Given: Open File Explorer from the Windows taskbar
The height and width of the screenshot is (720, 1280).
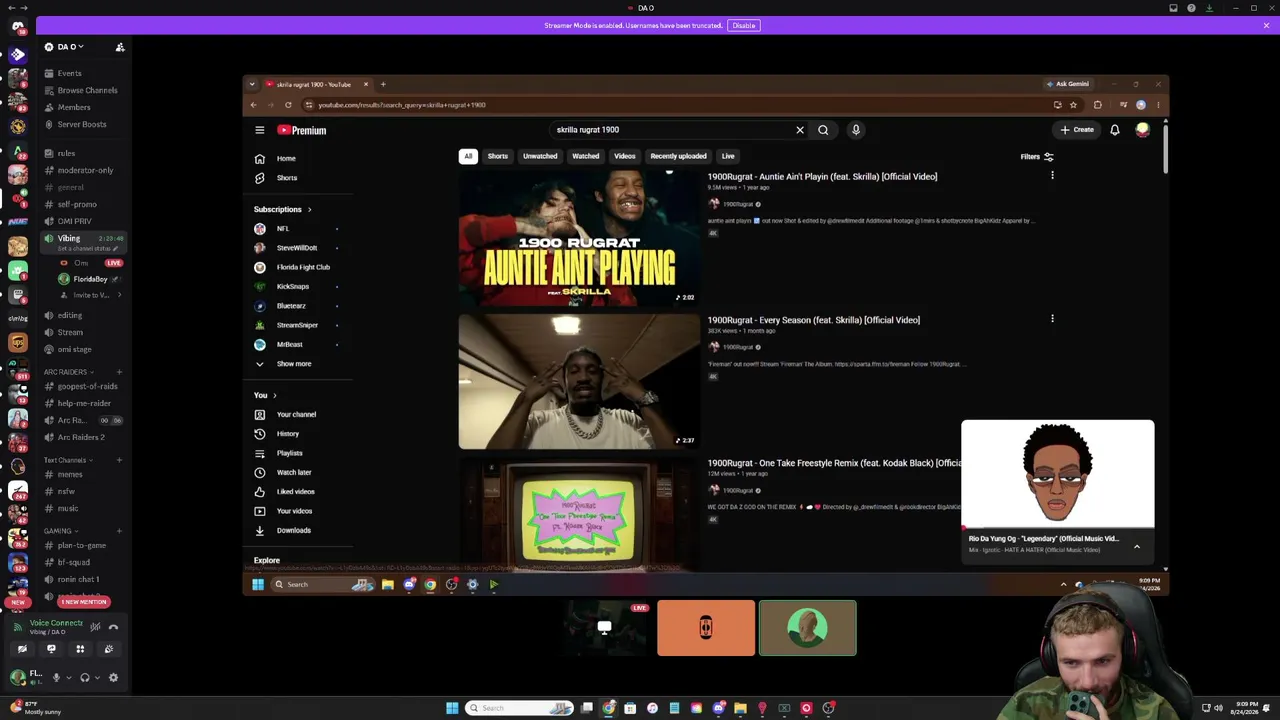Looking at the screenshot, I should pyautogui.click(x=740, y=708).
